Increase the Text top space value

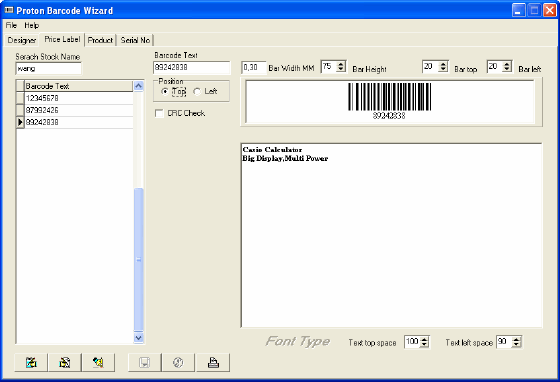424,339
